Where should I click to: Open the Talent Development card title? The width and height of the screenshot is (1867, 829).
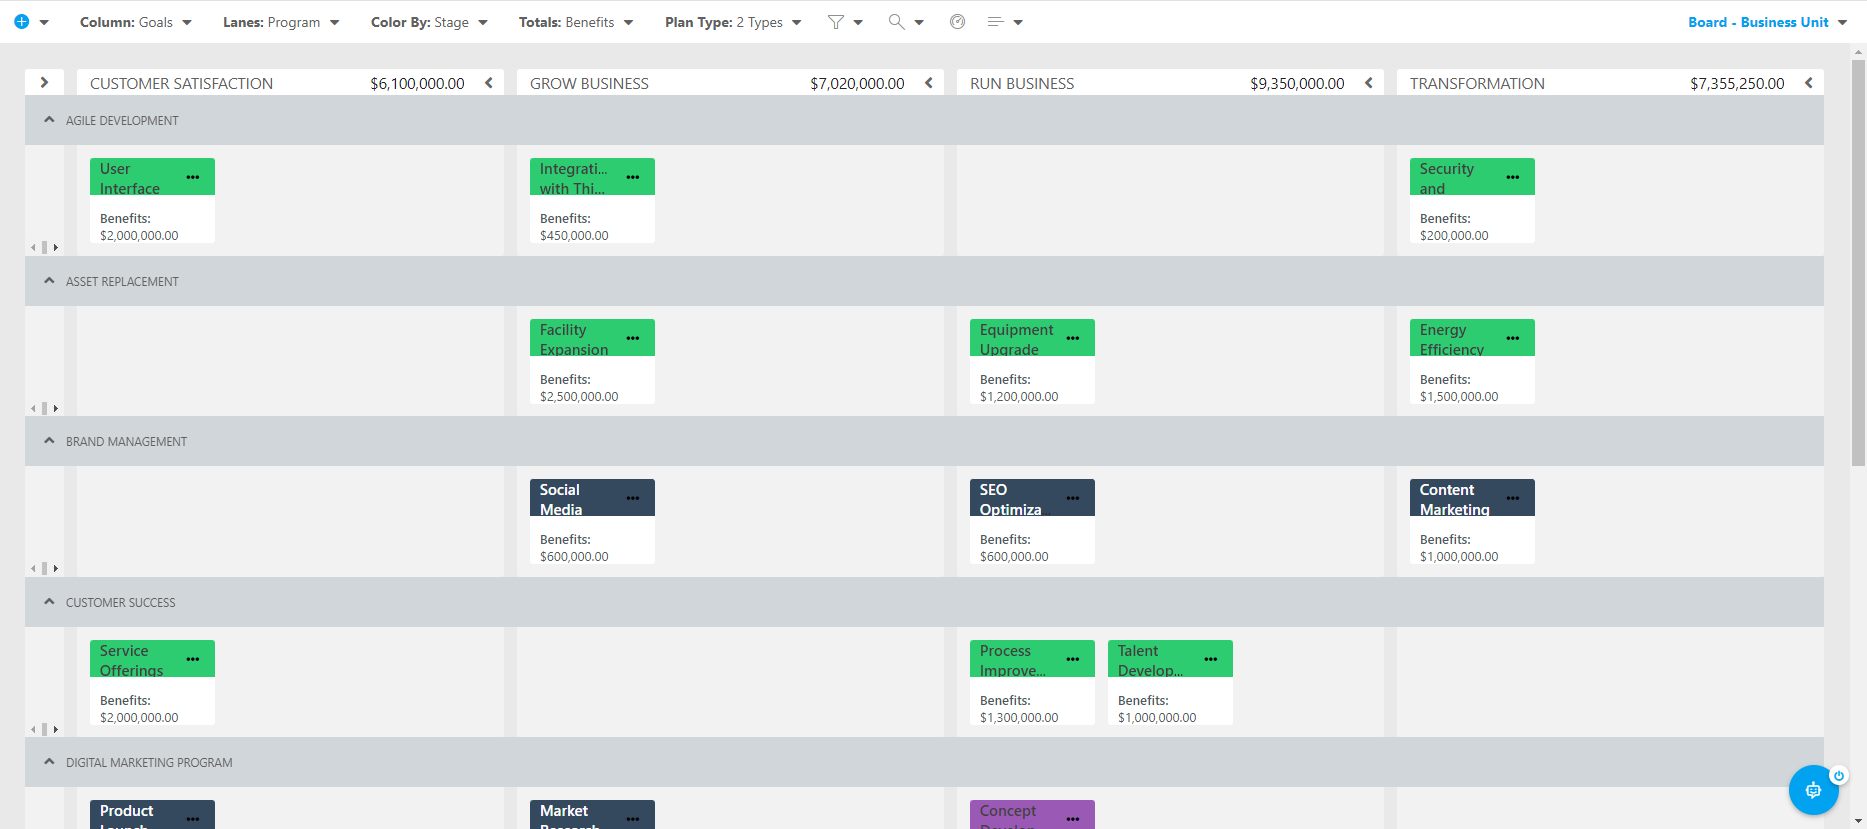click(x=1150, y=660)
